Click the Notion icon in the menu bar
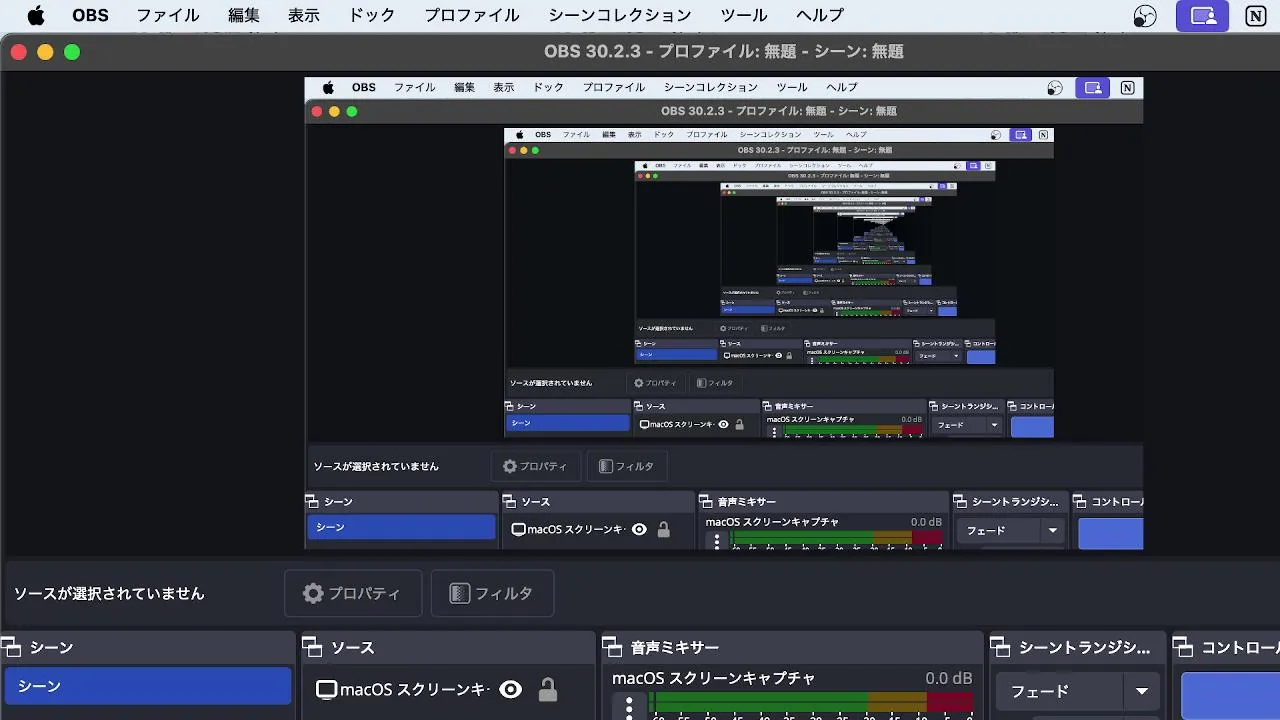Image resolution: width=1280 pixels, height=720 pixels. 1256,16
